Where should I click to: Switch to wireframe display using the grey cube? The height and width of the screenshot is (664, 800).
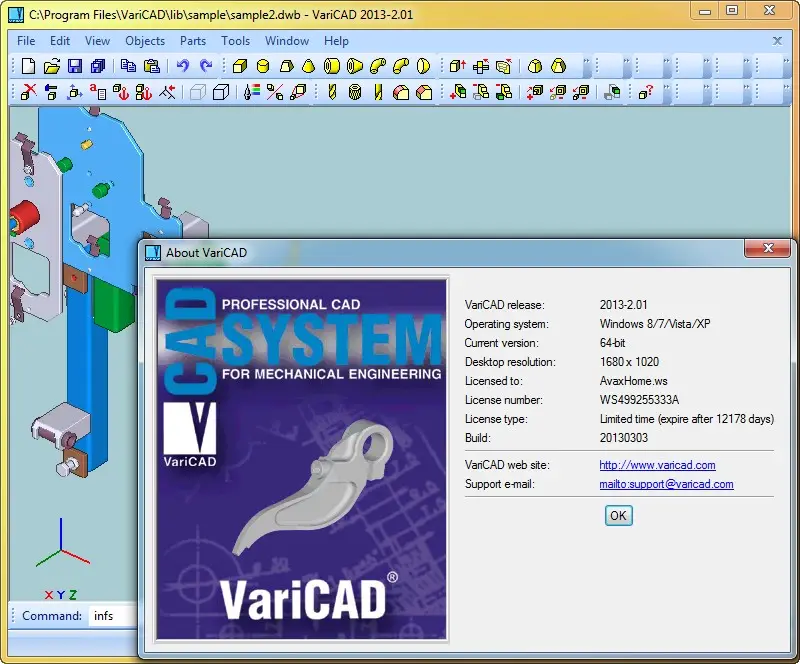click(x=197, y=92)
